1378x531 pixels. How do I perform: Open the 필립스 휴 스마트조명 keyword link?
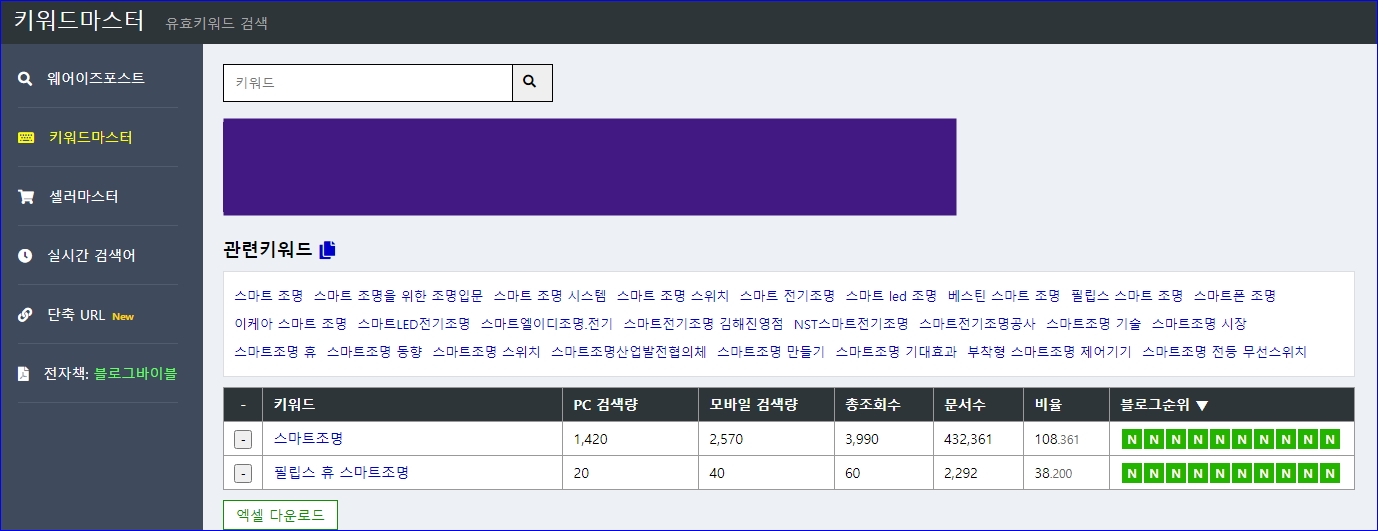341,472
